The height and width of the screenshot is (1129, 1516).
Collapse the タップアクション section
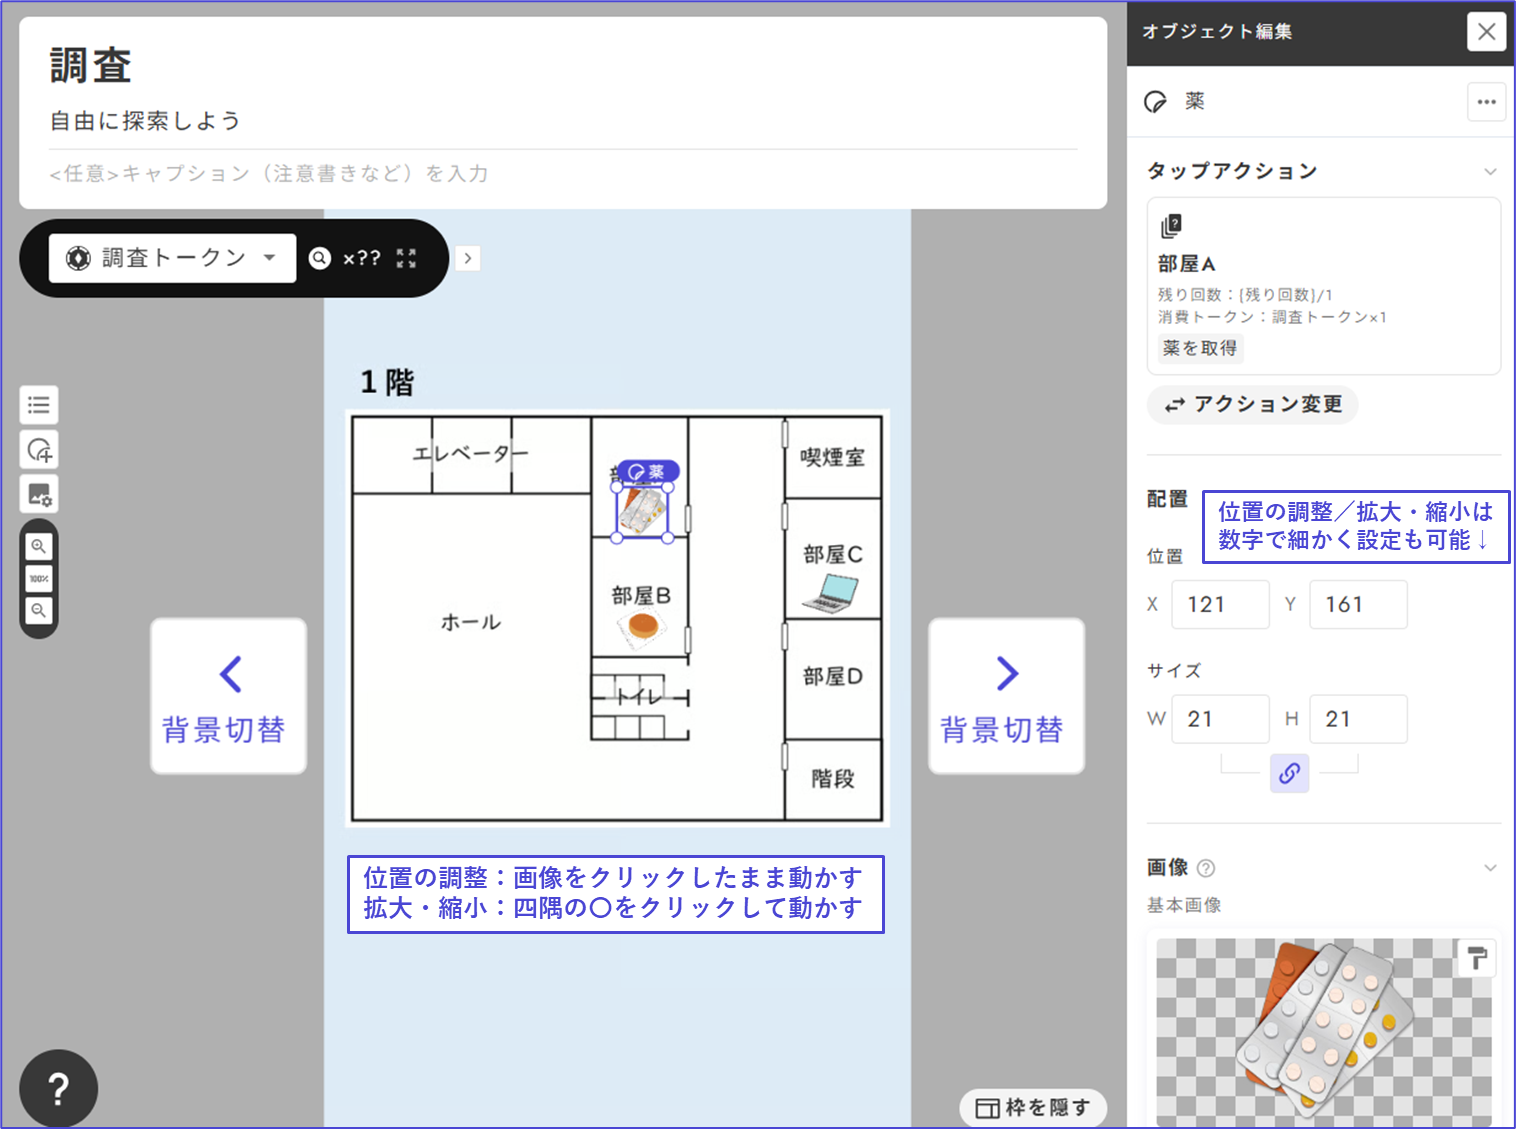coord(1490,172)
